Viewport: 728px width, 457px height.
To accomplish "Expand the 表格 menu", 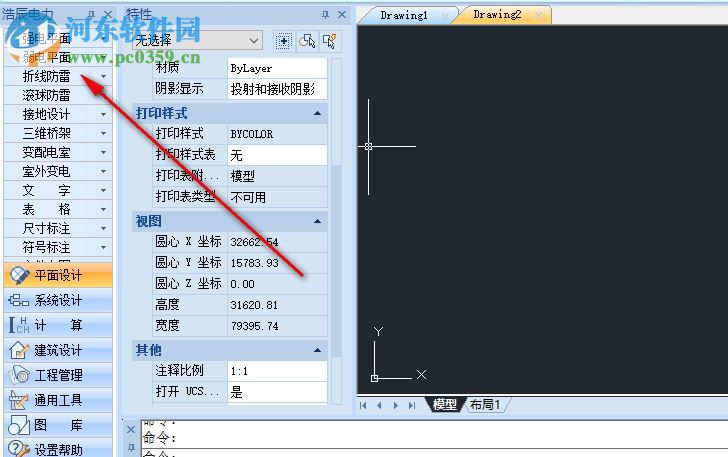I will [104, 209].
